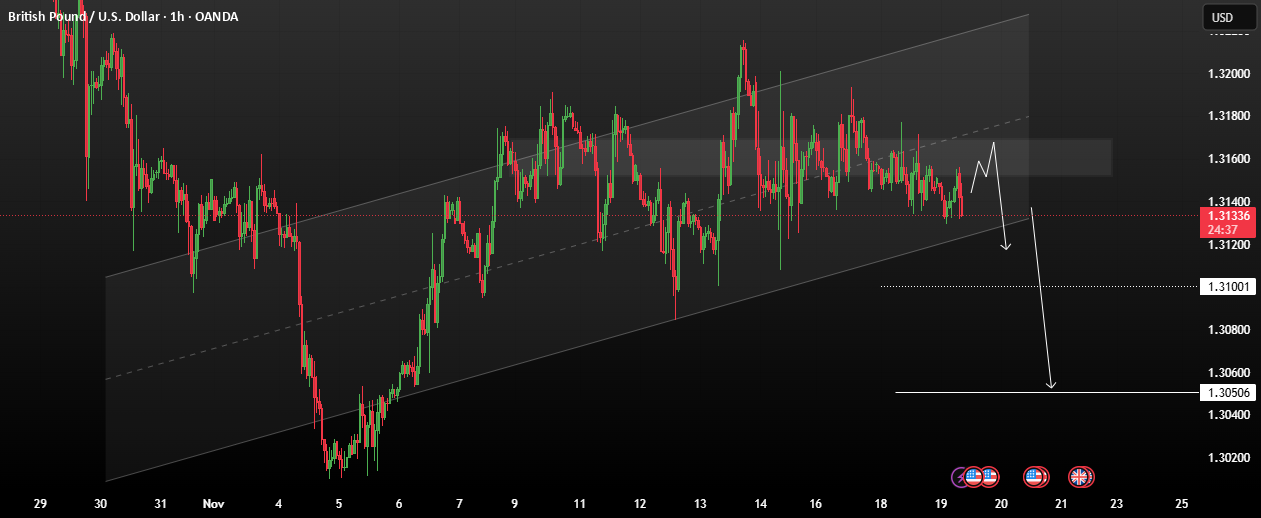Click the Nov date axis label

[211, 504]
